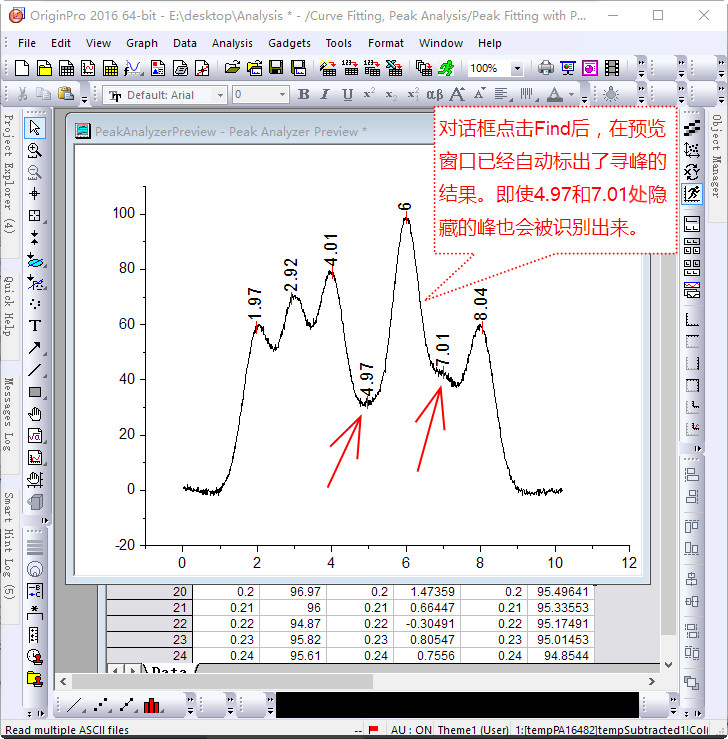728x739 pixels.
Task: Toggle Italic text formatting
Action: click(325, 94)
